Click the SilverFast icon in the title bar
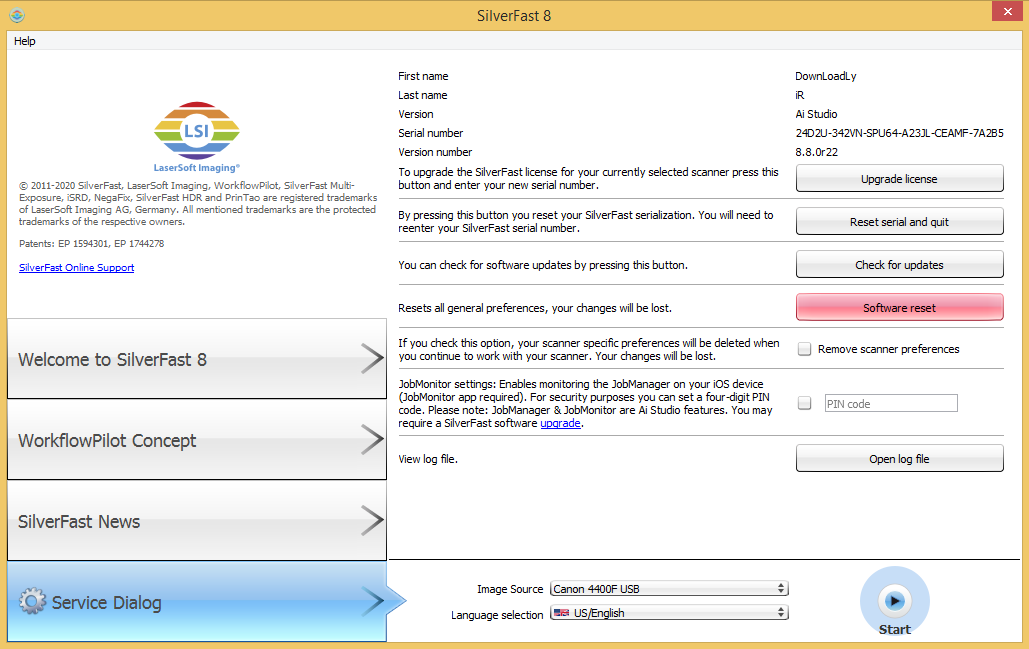Image resolution: width=1029 pixels, height=649 pixels. click(16, 15)
